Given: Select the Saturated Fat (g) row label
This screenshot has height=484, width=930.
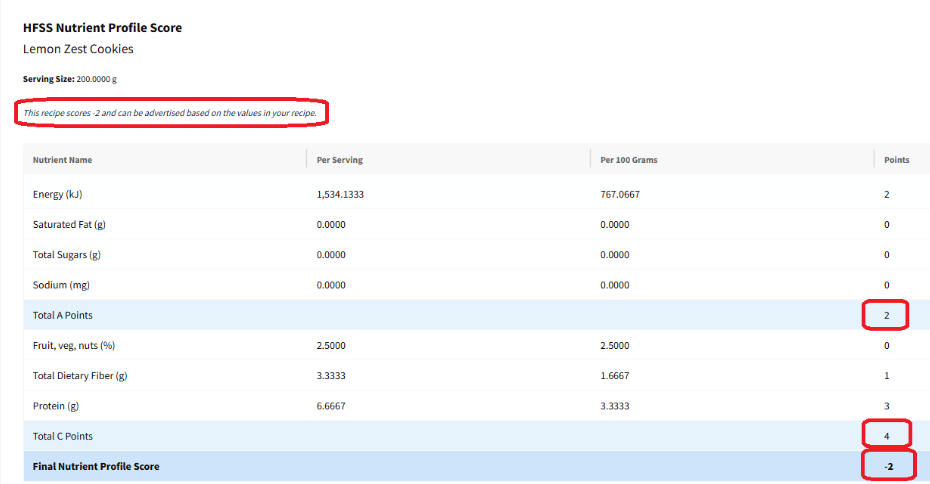Looking at the screenshot, I should tap(69, 225).
